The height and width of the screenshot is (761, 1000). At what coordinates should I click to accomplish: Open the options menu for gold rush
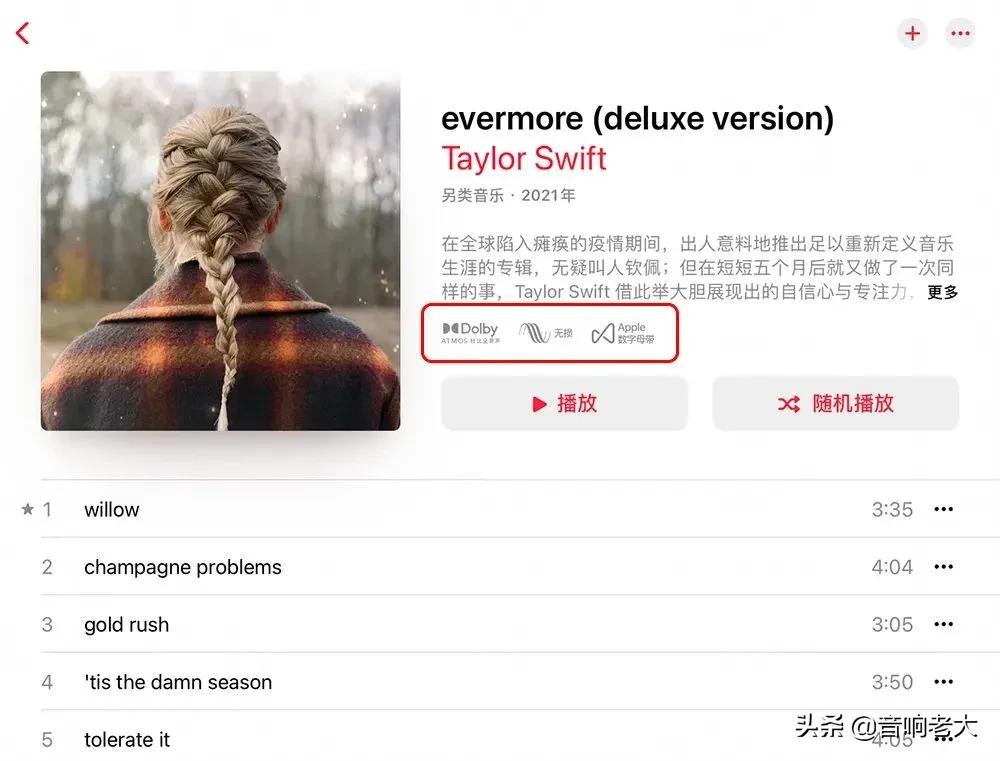943,624
